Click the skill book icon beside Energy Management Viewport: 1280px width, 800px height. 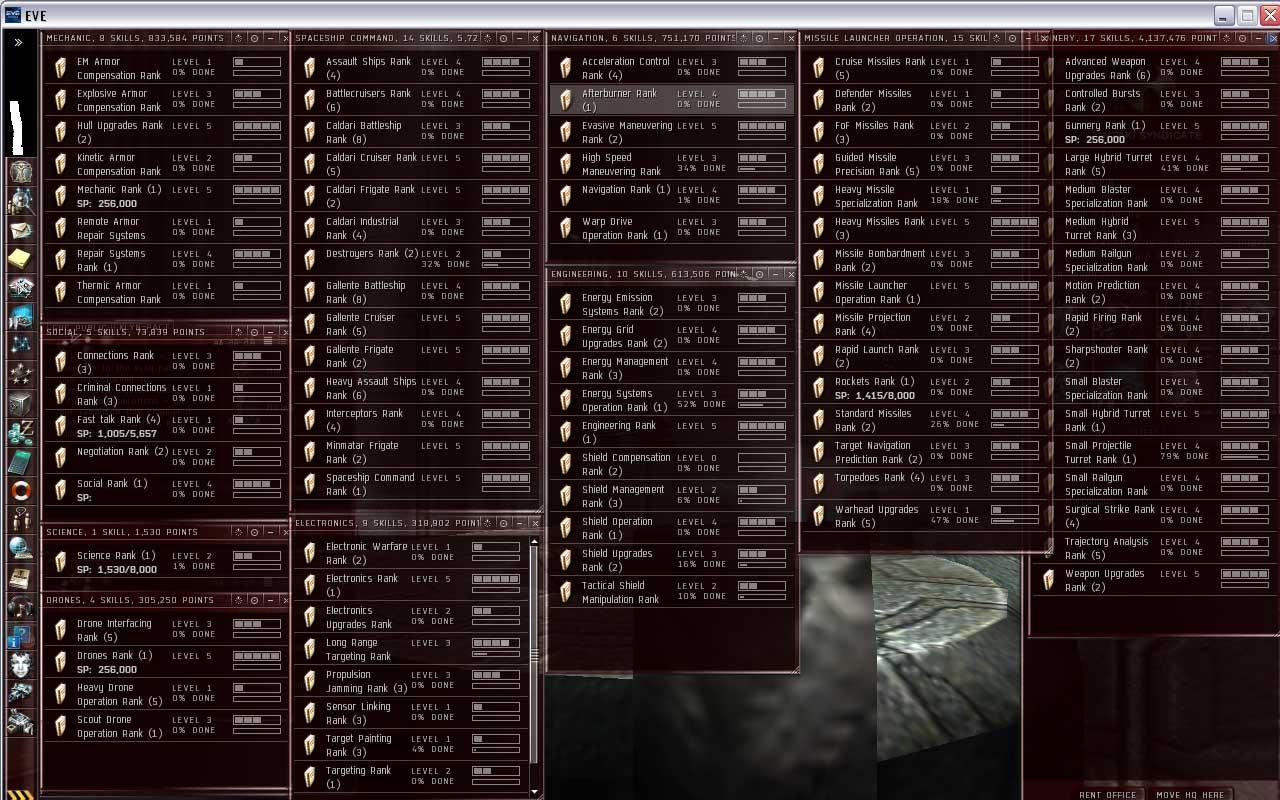click(565, 368)
